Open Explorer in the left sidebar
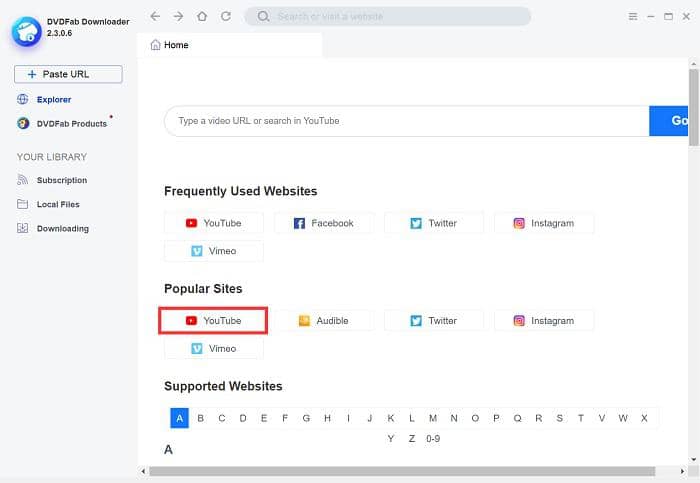This screenshot has width=700, height=483. click(53, 99)
